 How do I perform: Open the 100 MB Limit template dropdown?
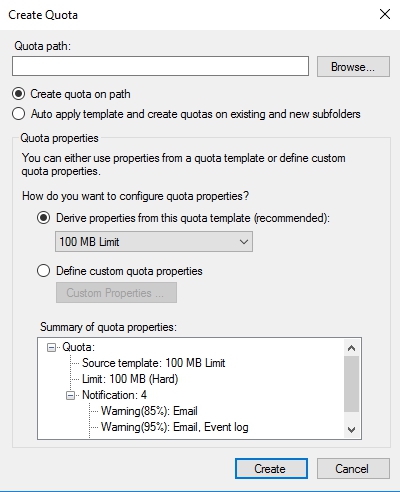154,242
